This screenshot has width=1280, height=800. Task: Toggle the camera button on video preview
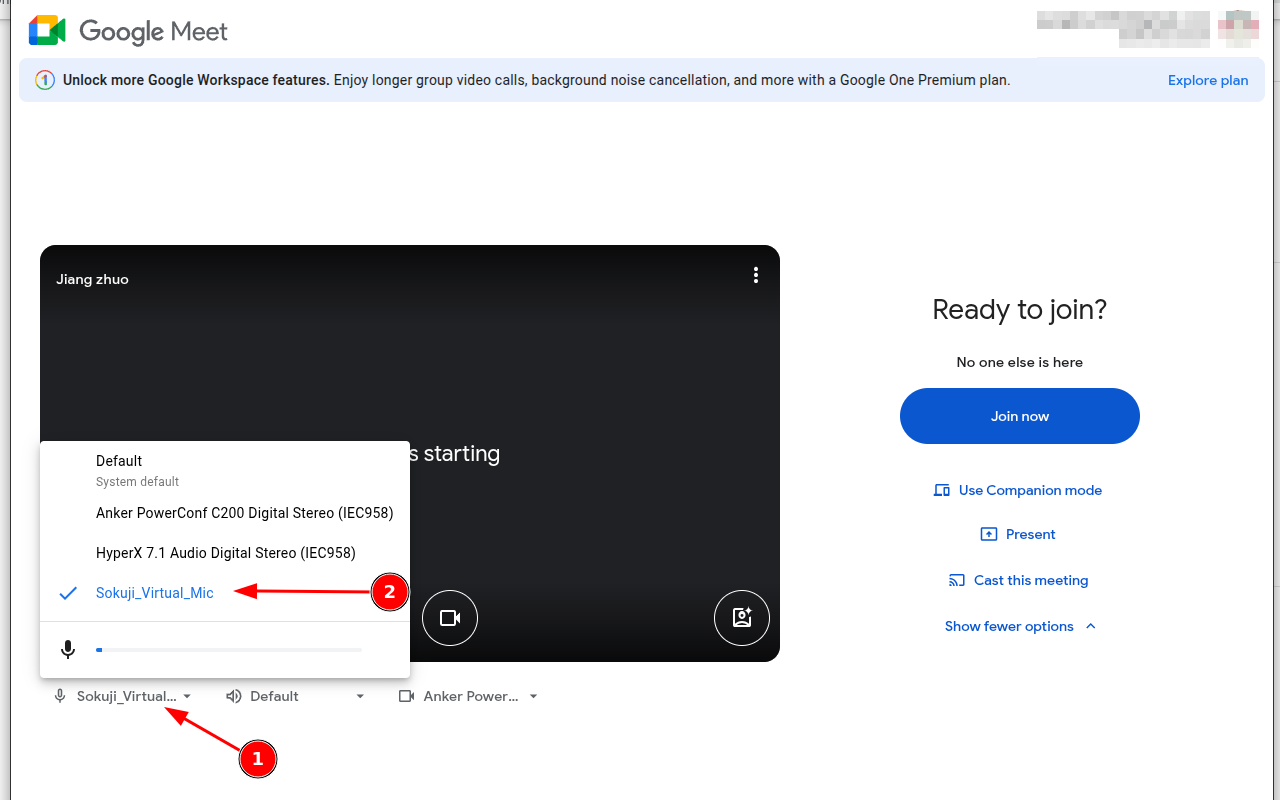tap(450, 618)
